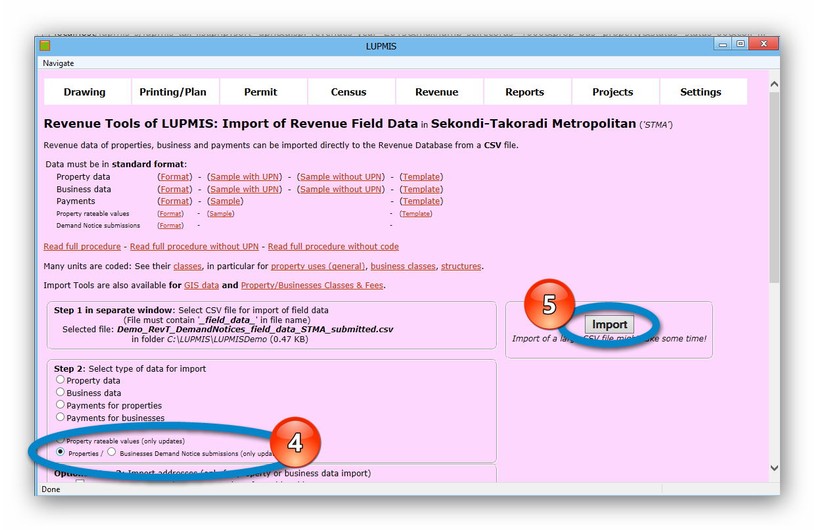The width and height of the screenshot is (814, 530).
Task: Click the vertical scrollbar thumb
Action: coord(774,187)
